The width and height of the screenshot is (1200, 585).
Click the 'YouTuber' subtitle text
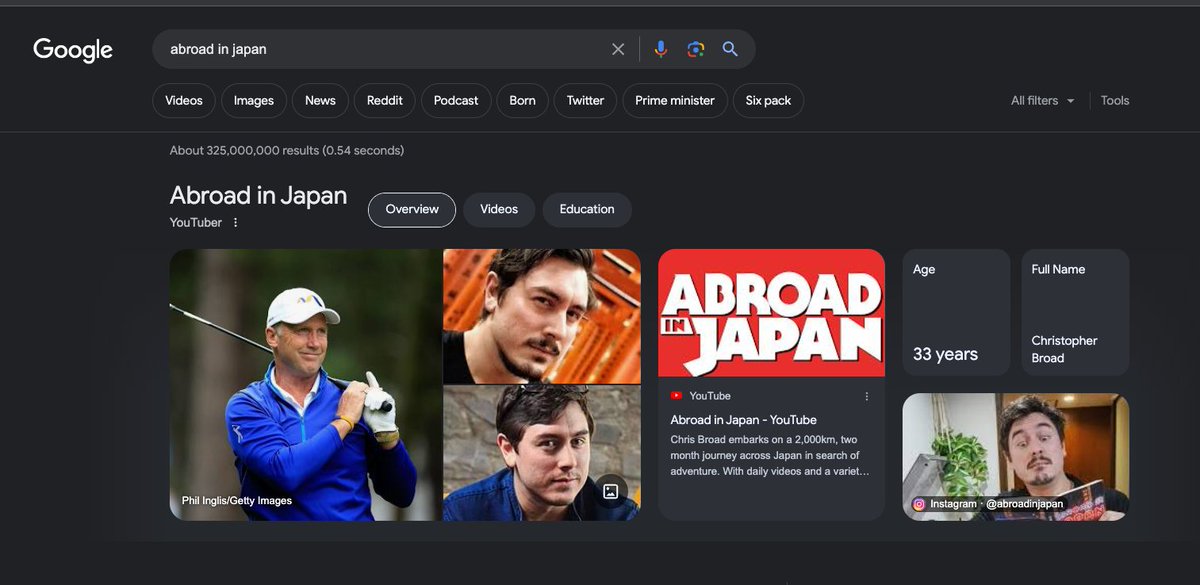pos(196,222)
